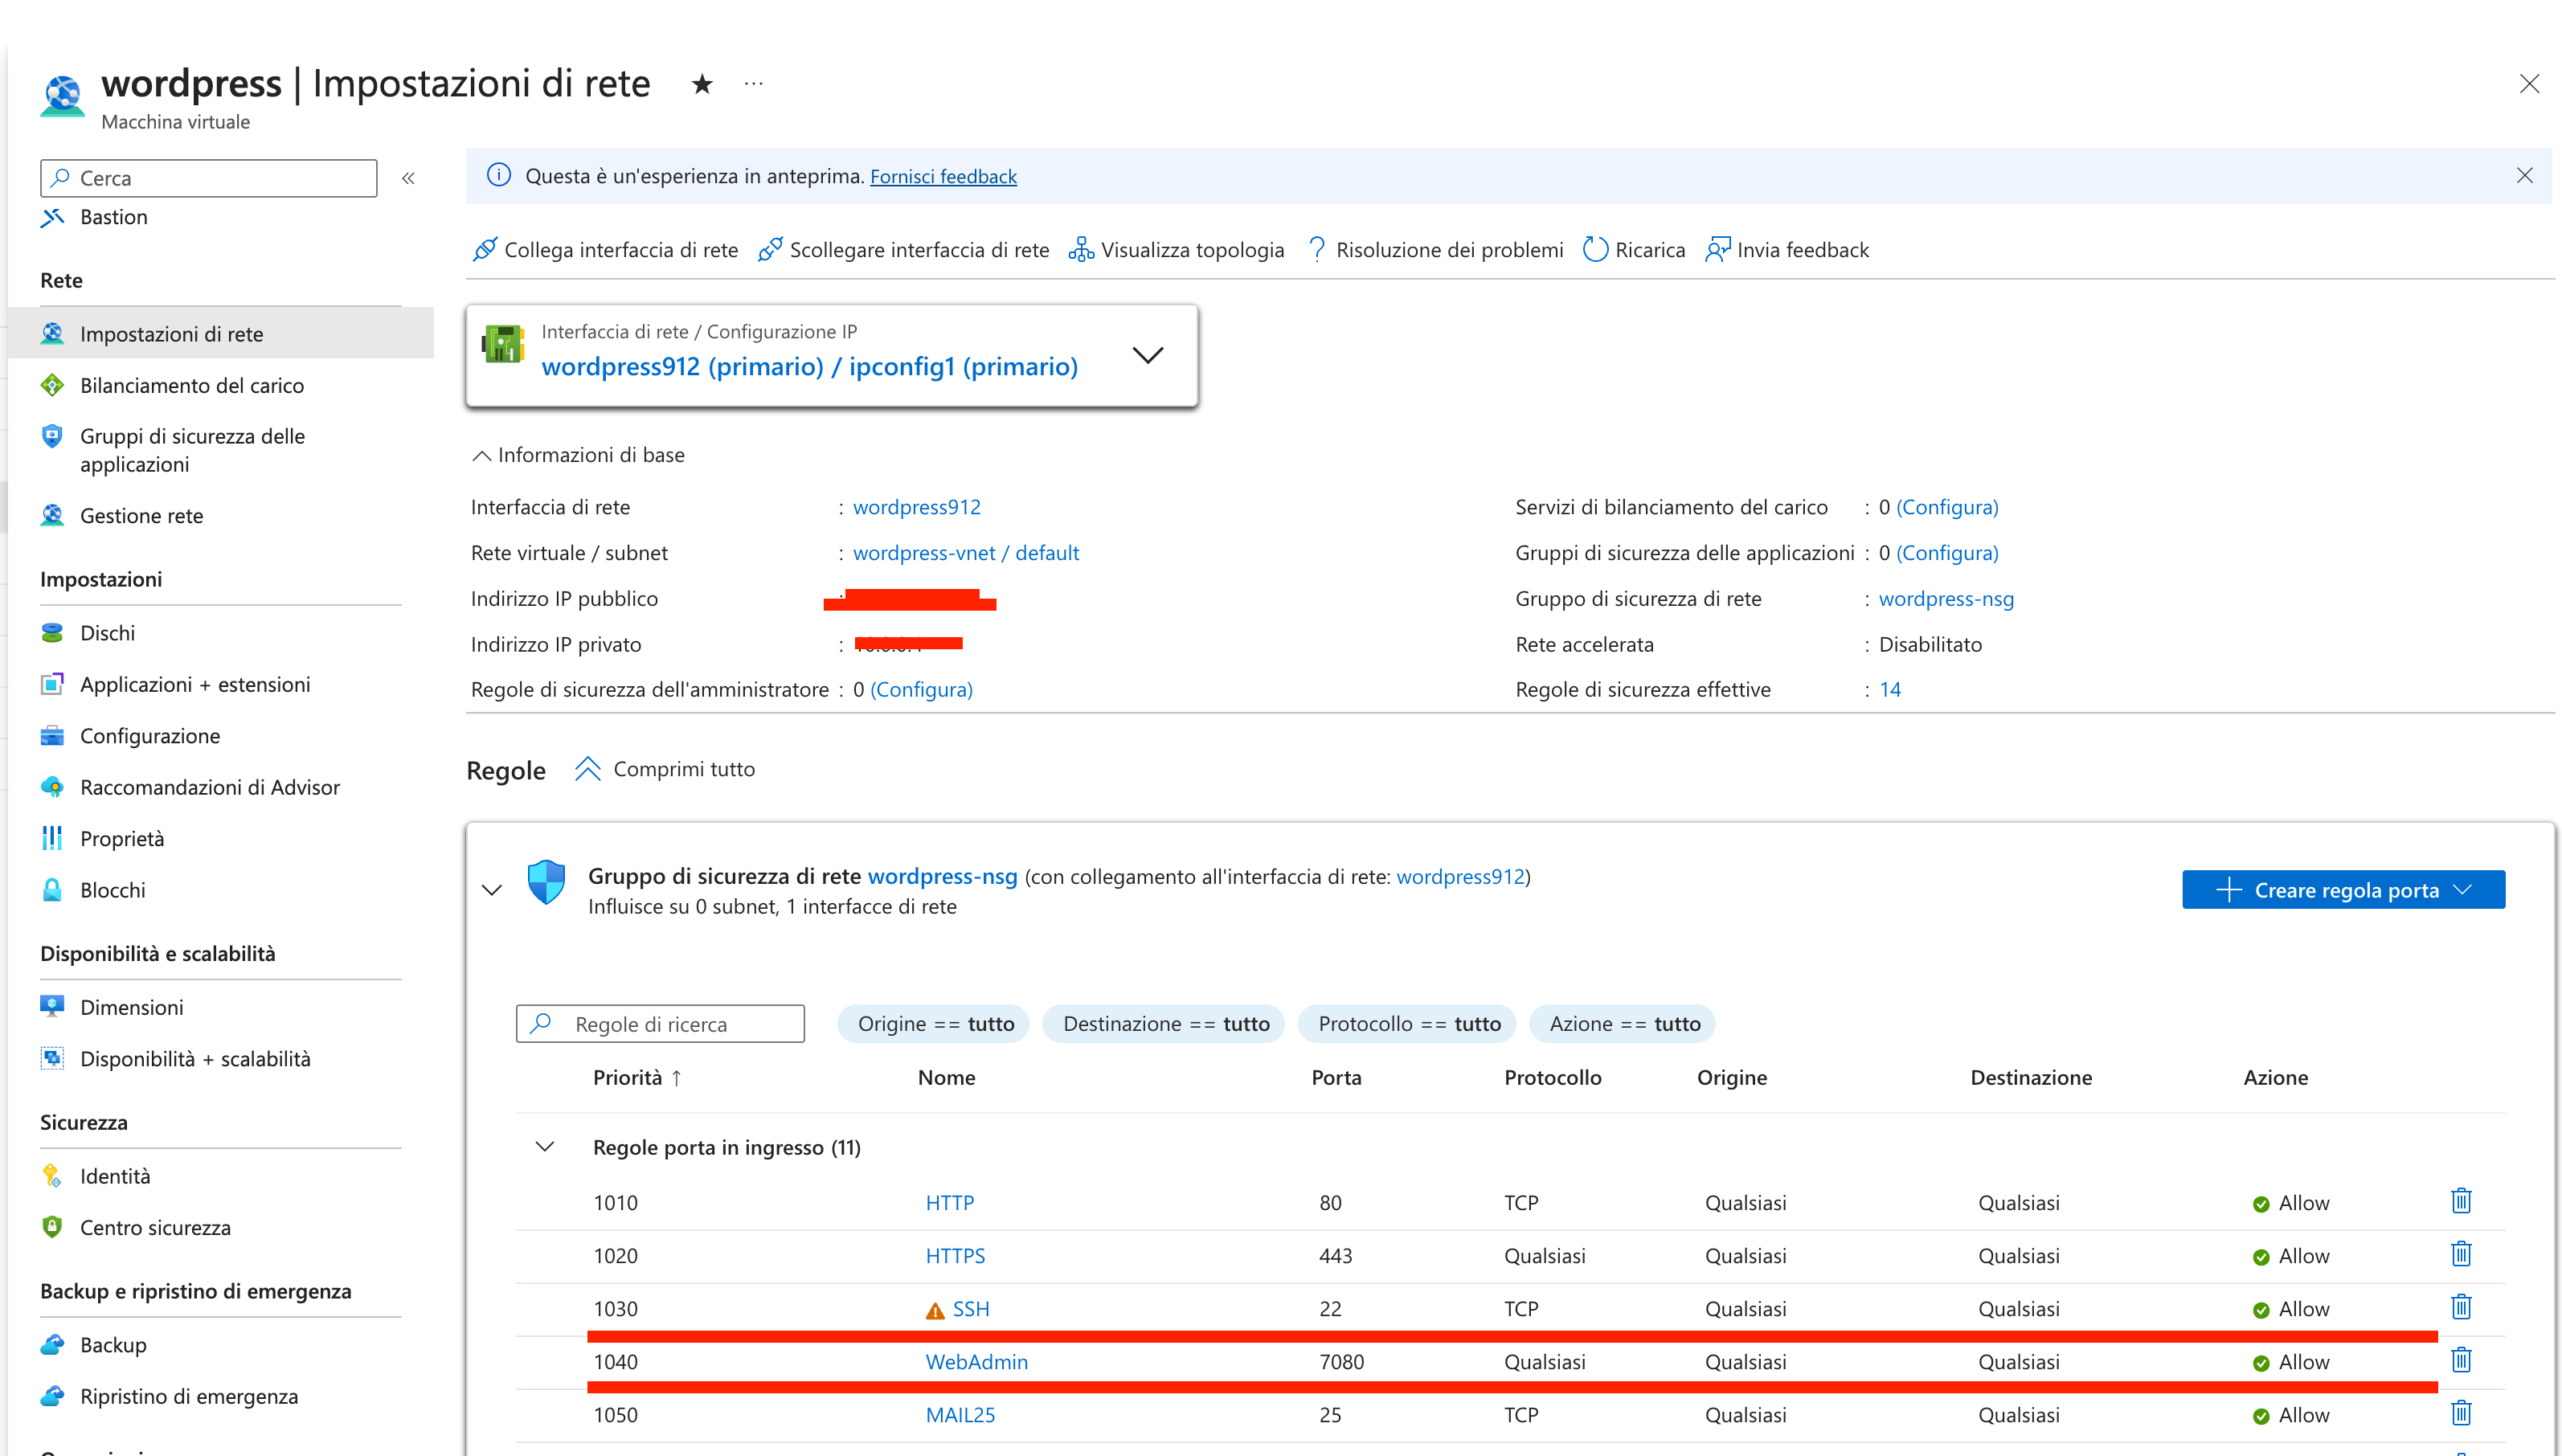
Task: Collapse the wordpress-nsg security group panel
Action: (x=491, y=890)
